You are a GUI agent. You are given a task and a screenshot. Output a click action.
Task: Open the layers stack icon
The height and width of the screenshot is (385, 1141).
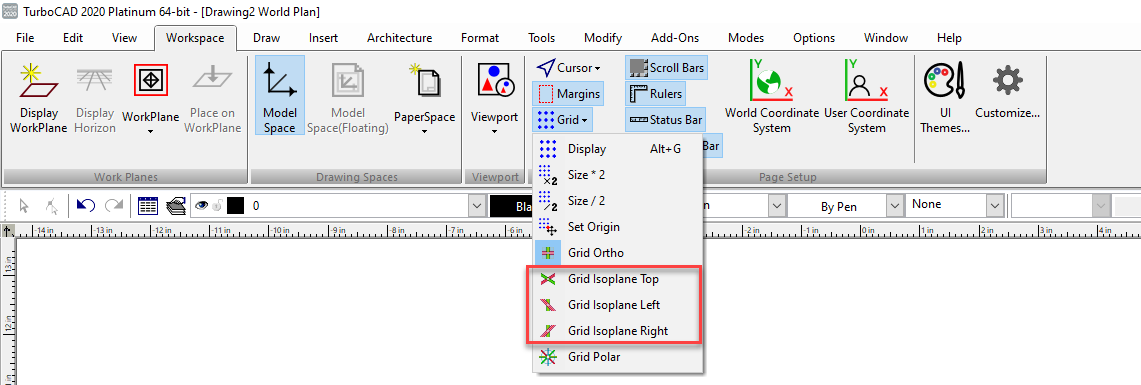coord(175,206)
